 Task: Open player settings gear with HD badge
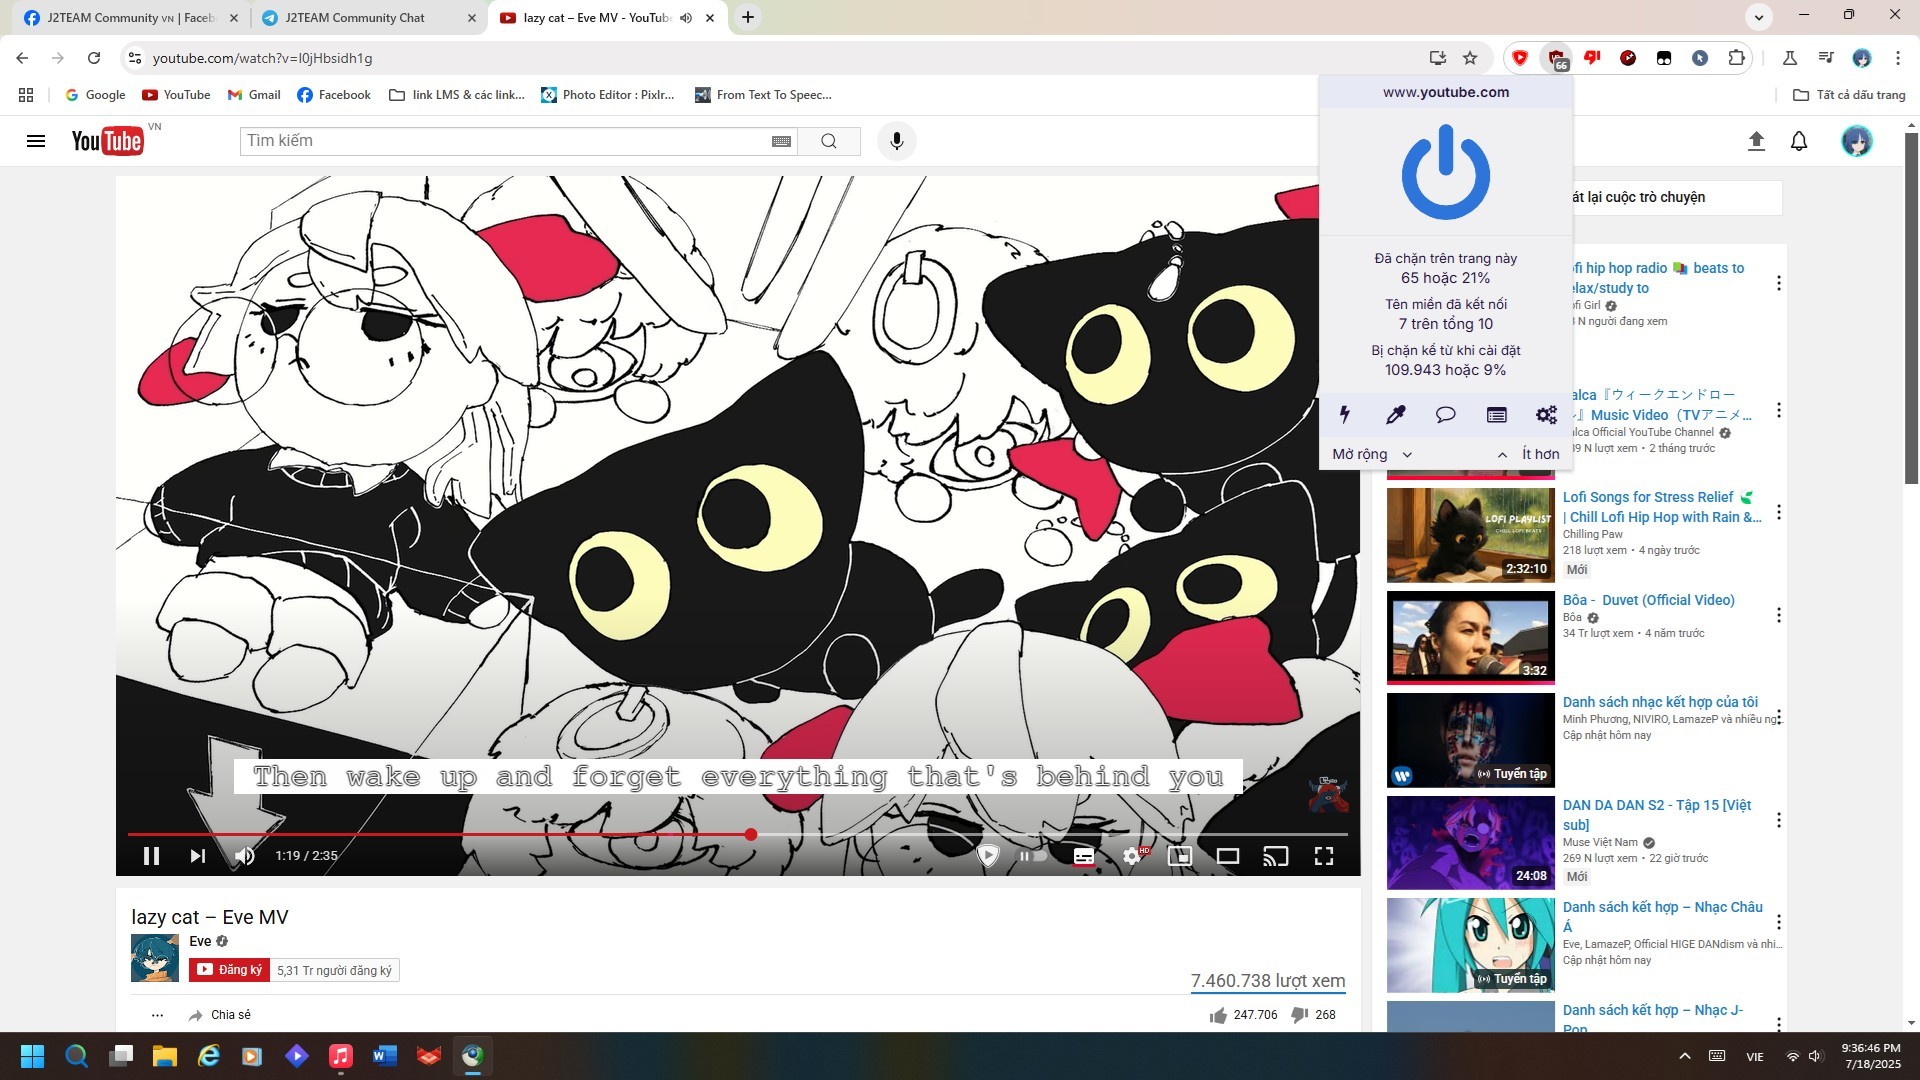point(1134,856)
